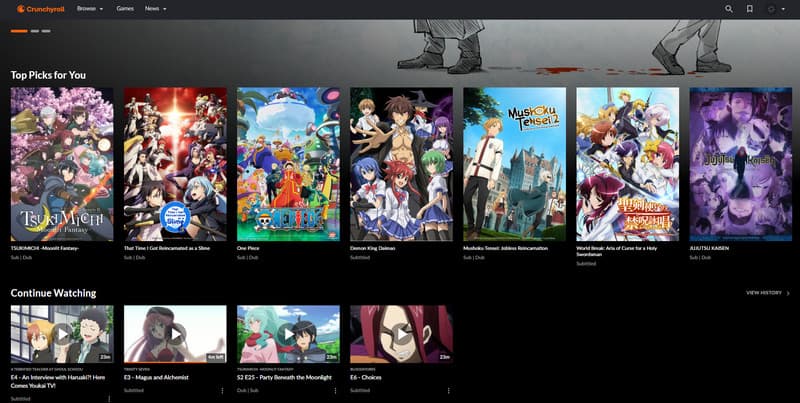Open the Games menu item
Viewport: 800px width, 403px height.
pos(125,9)
